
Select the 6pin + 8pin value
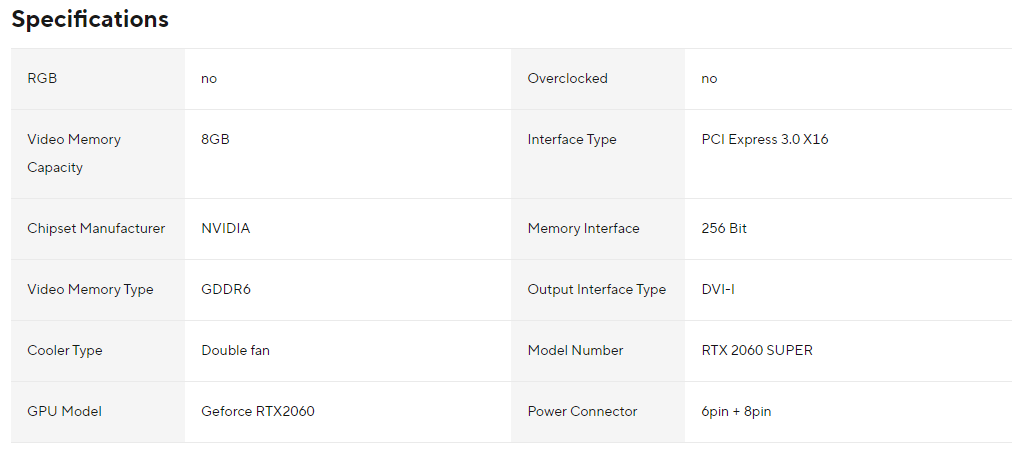point(736,412)
